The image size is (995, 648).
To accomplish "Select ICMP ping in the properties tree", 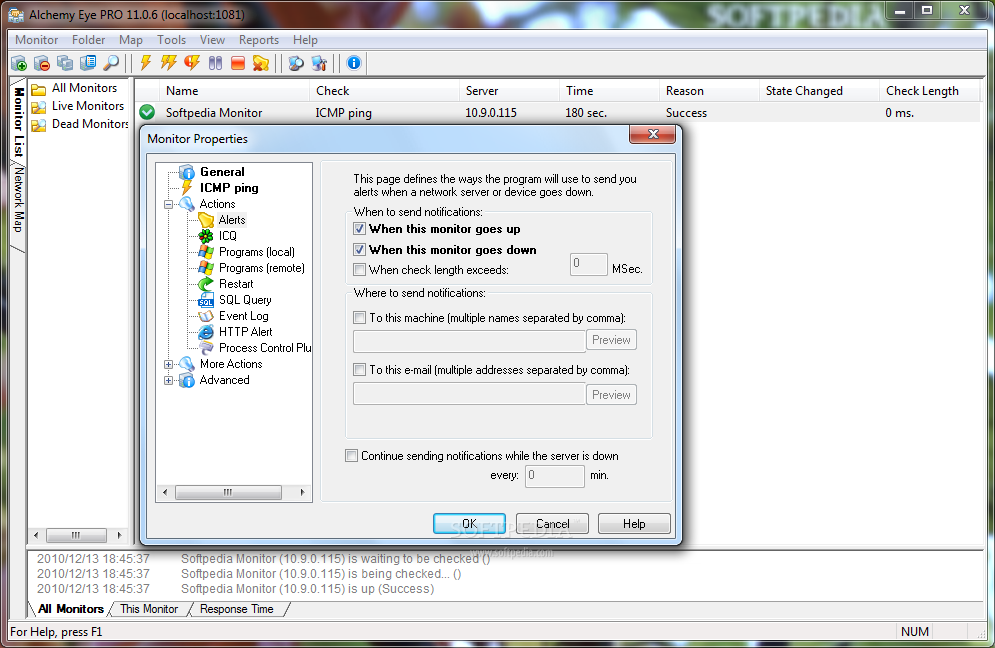I will click(x=228, y=188).
